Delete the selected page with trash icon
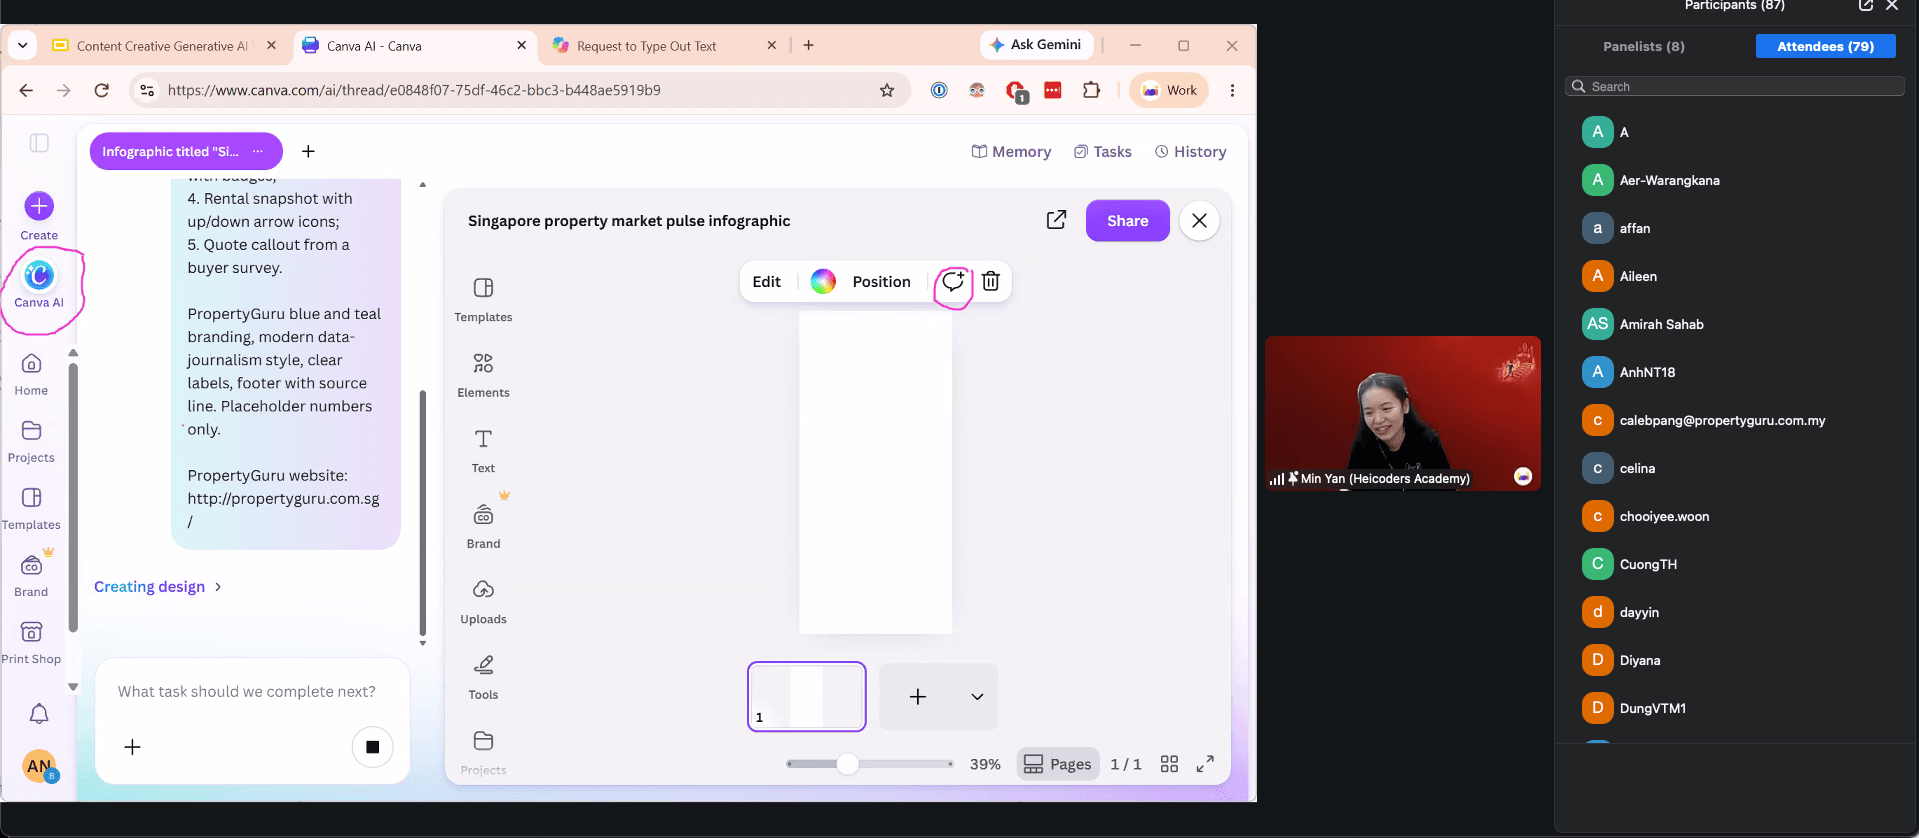 [x=991, y=282]
